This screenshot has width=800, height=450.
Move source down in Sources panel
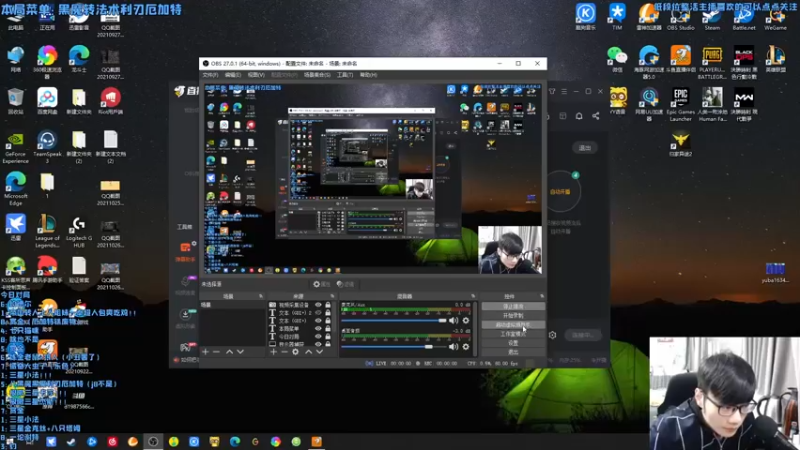[x=319, y=352]
